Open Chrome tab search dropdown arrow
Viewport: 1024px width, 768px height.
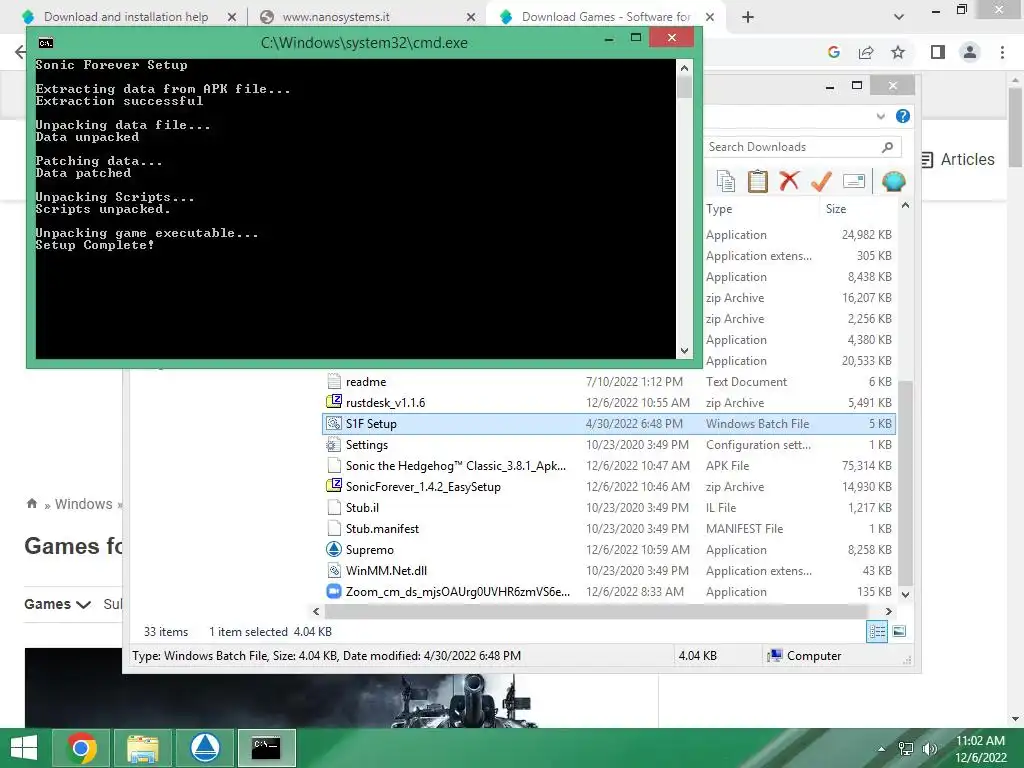tap(899, 17)
